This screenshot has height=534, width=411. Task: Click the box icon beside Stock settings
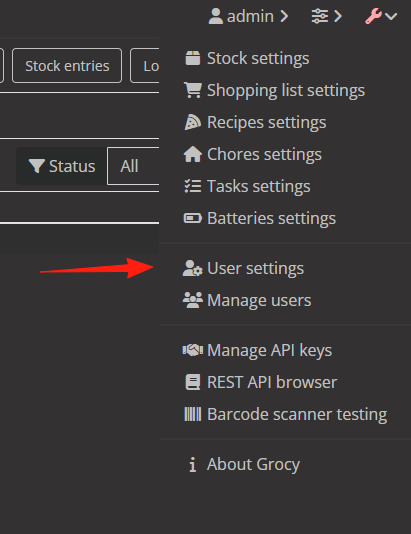193,58
